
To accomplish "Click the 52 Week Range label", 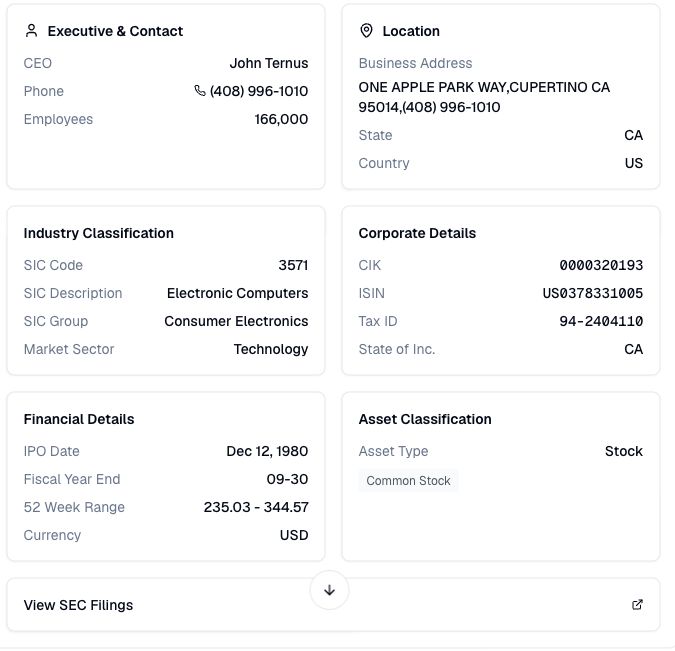I will click(x=74, y=507).
